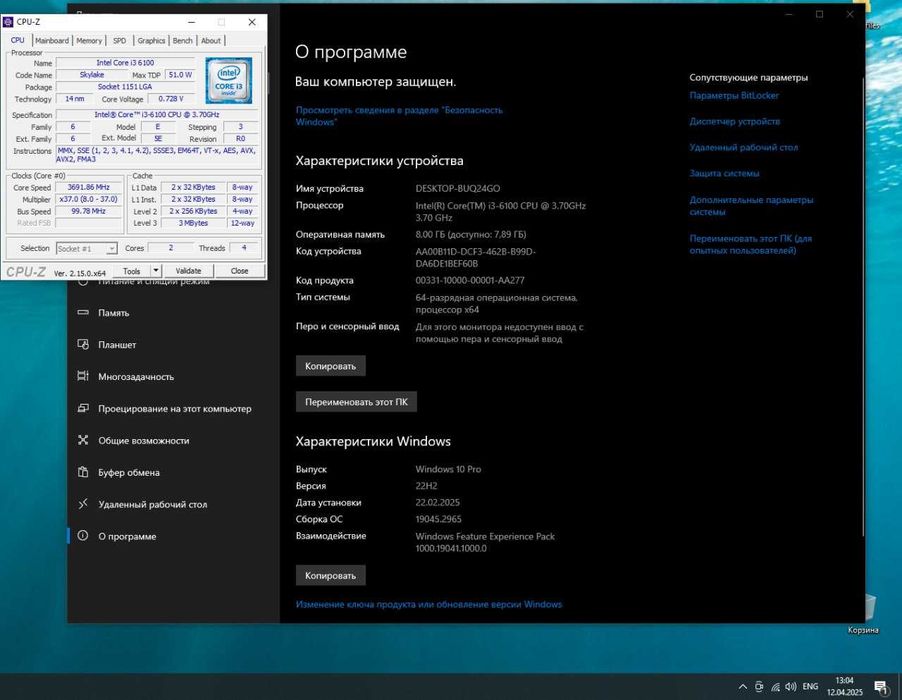Click the ENG language indicator
The width and height of the screenshot is (902, 700).
(x=811, y=686)
